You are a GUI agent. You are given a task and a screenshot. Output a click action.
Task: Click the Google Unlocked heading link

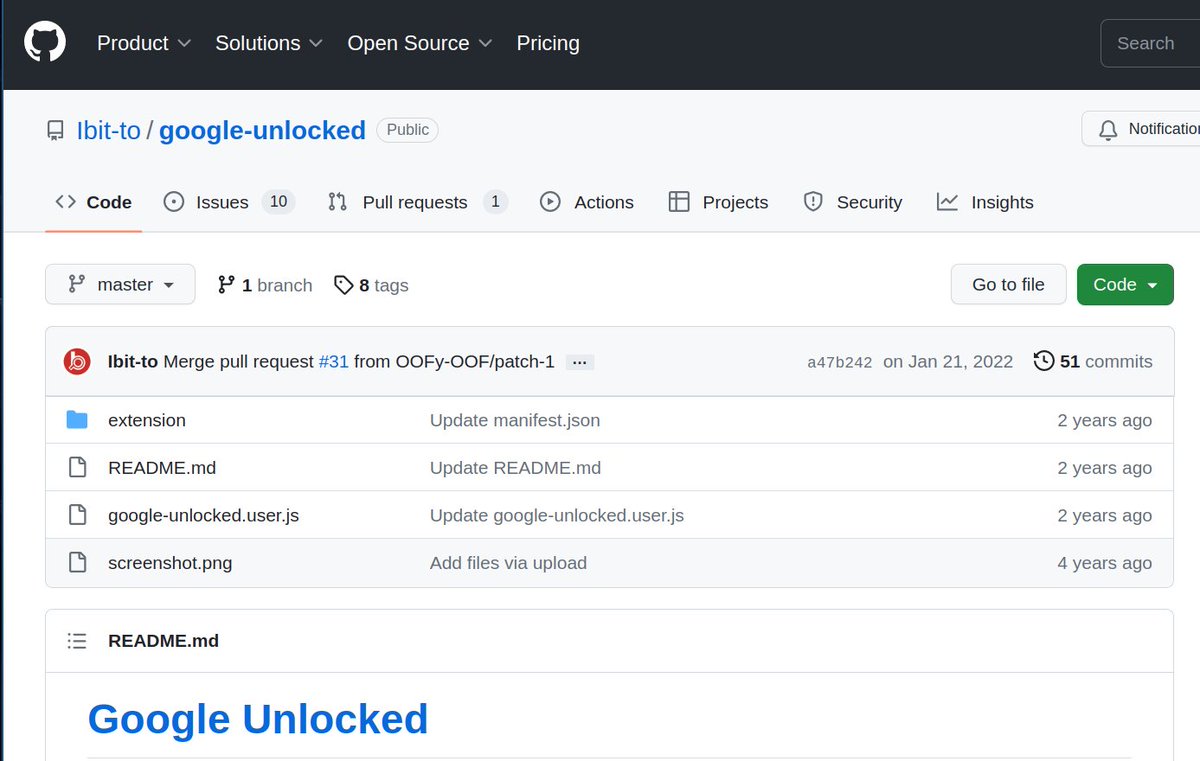click(258, 719)
